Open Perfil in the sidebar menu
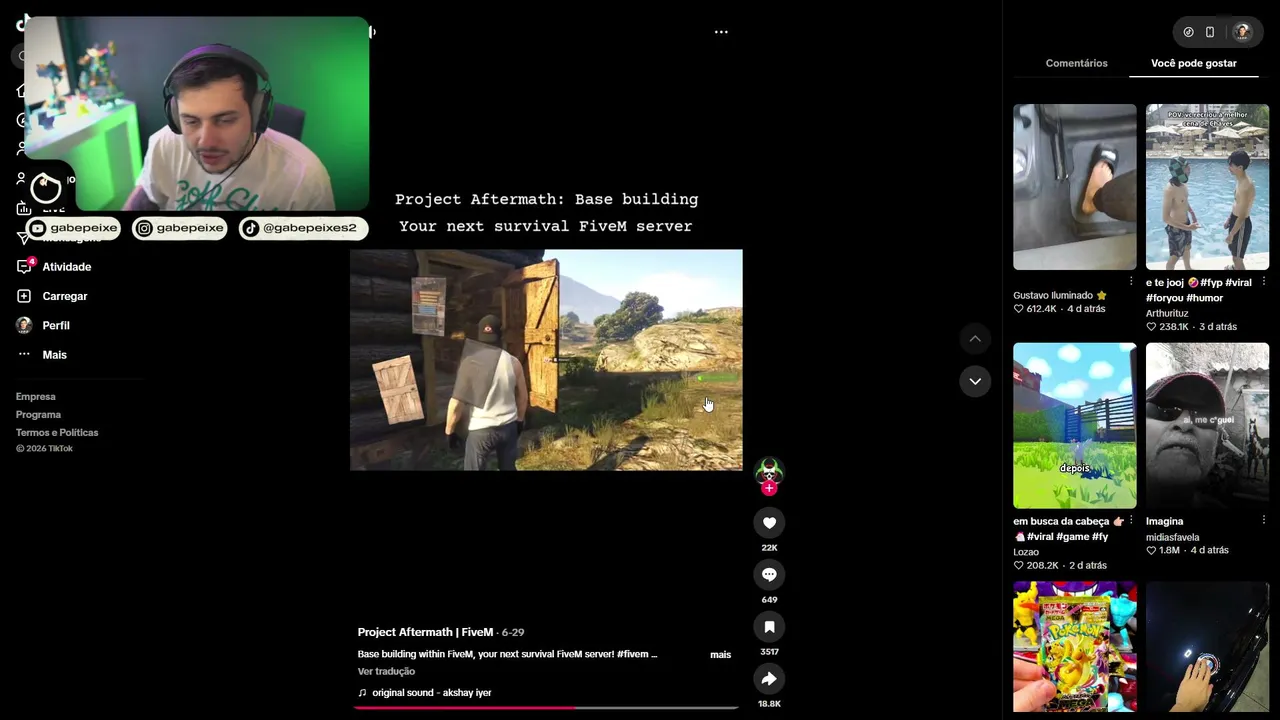 [56, 325]
